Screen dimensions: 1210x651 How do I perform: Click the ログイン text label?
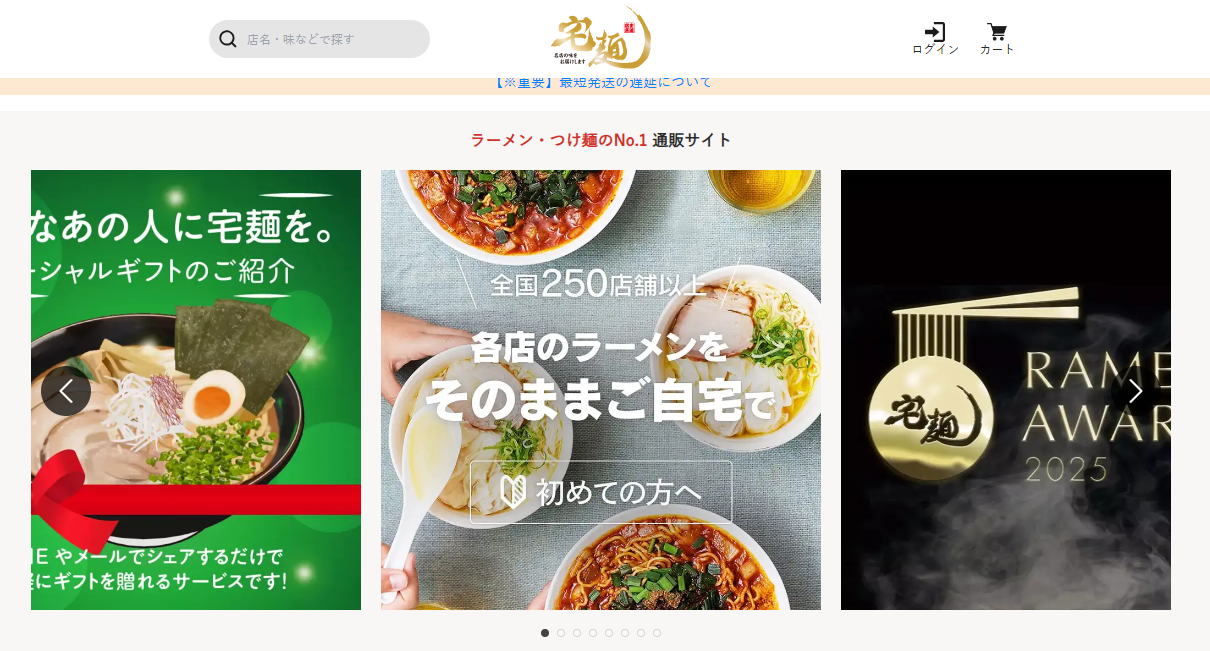935,50
